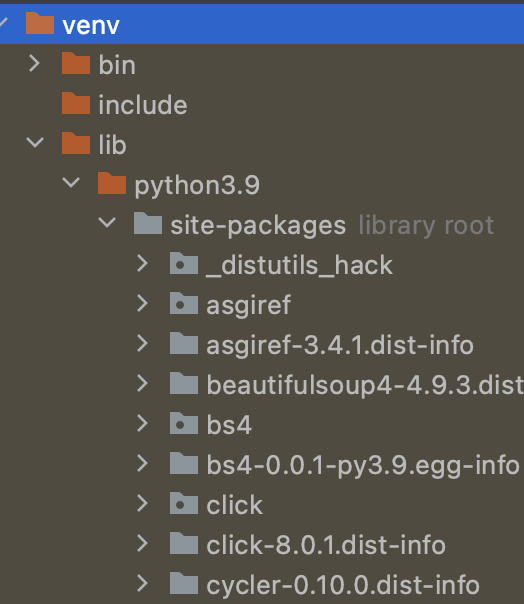Click the cycler-0.10.0.dist-info folder icon

(184, 584)
